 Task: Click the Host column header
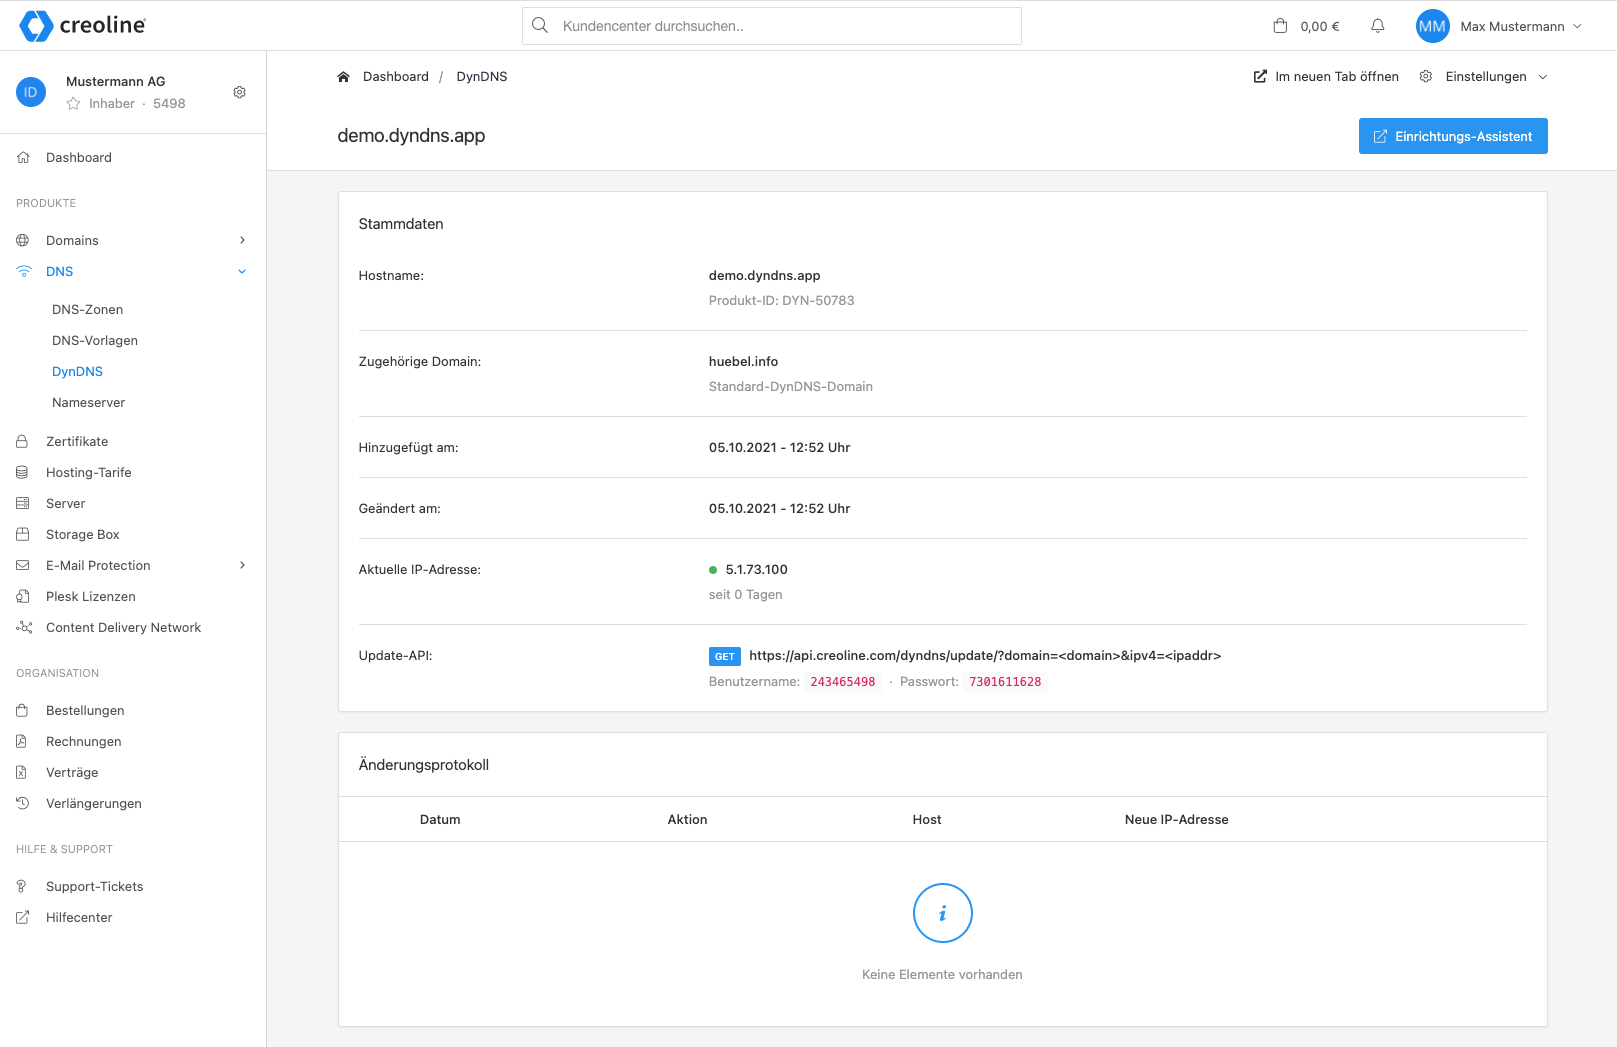coord(927,820)
